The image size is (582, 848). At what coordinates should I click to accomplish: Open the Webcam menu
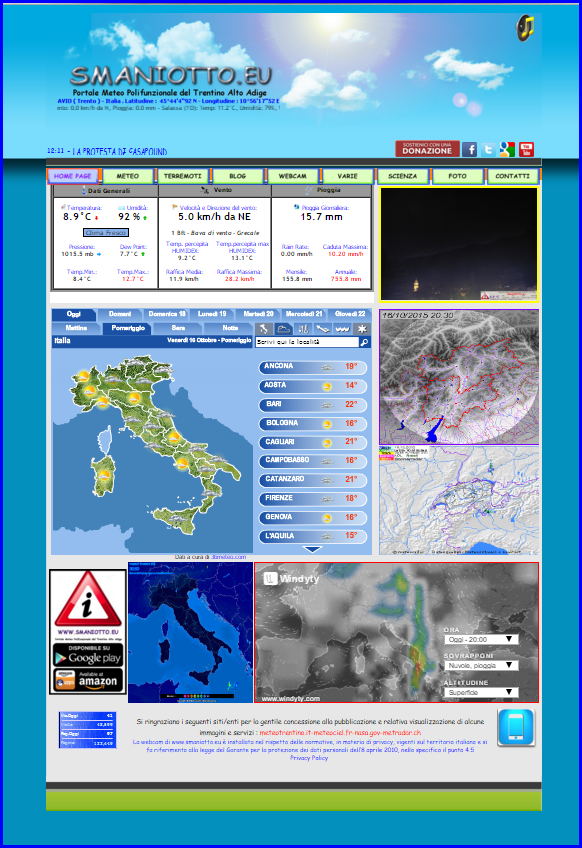click(x=293, y=176)
